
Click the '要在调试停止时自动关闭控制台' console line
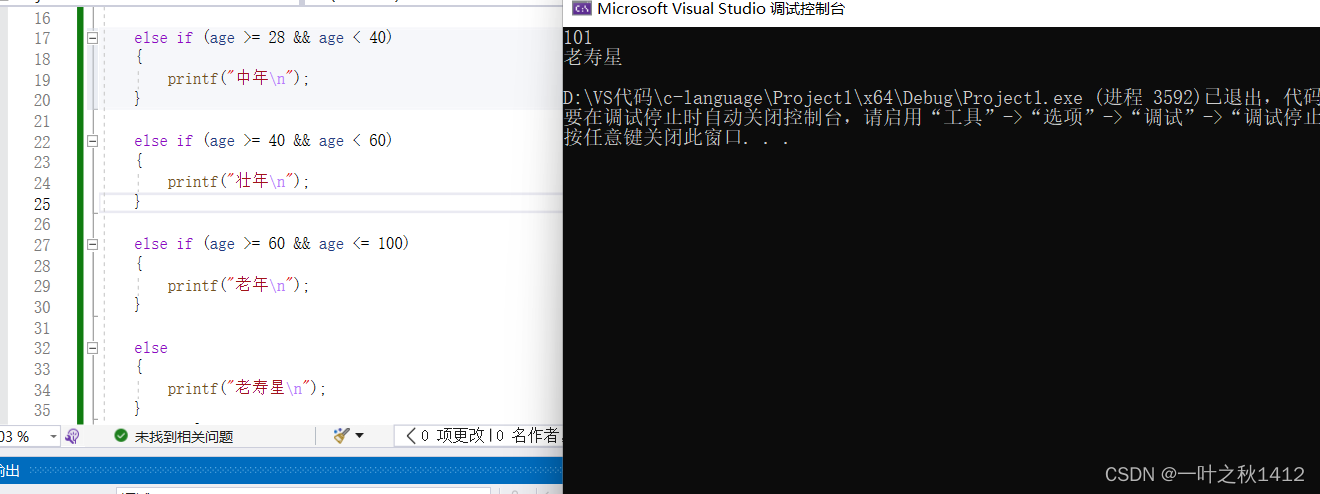click(941, 118)
